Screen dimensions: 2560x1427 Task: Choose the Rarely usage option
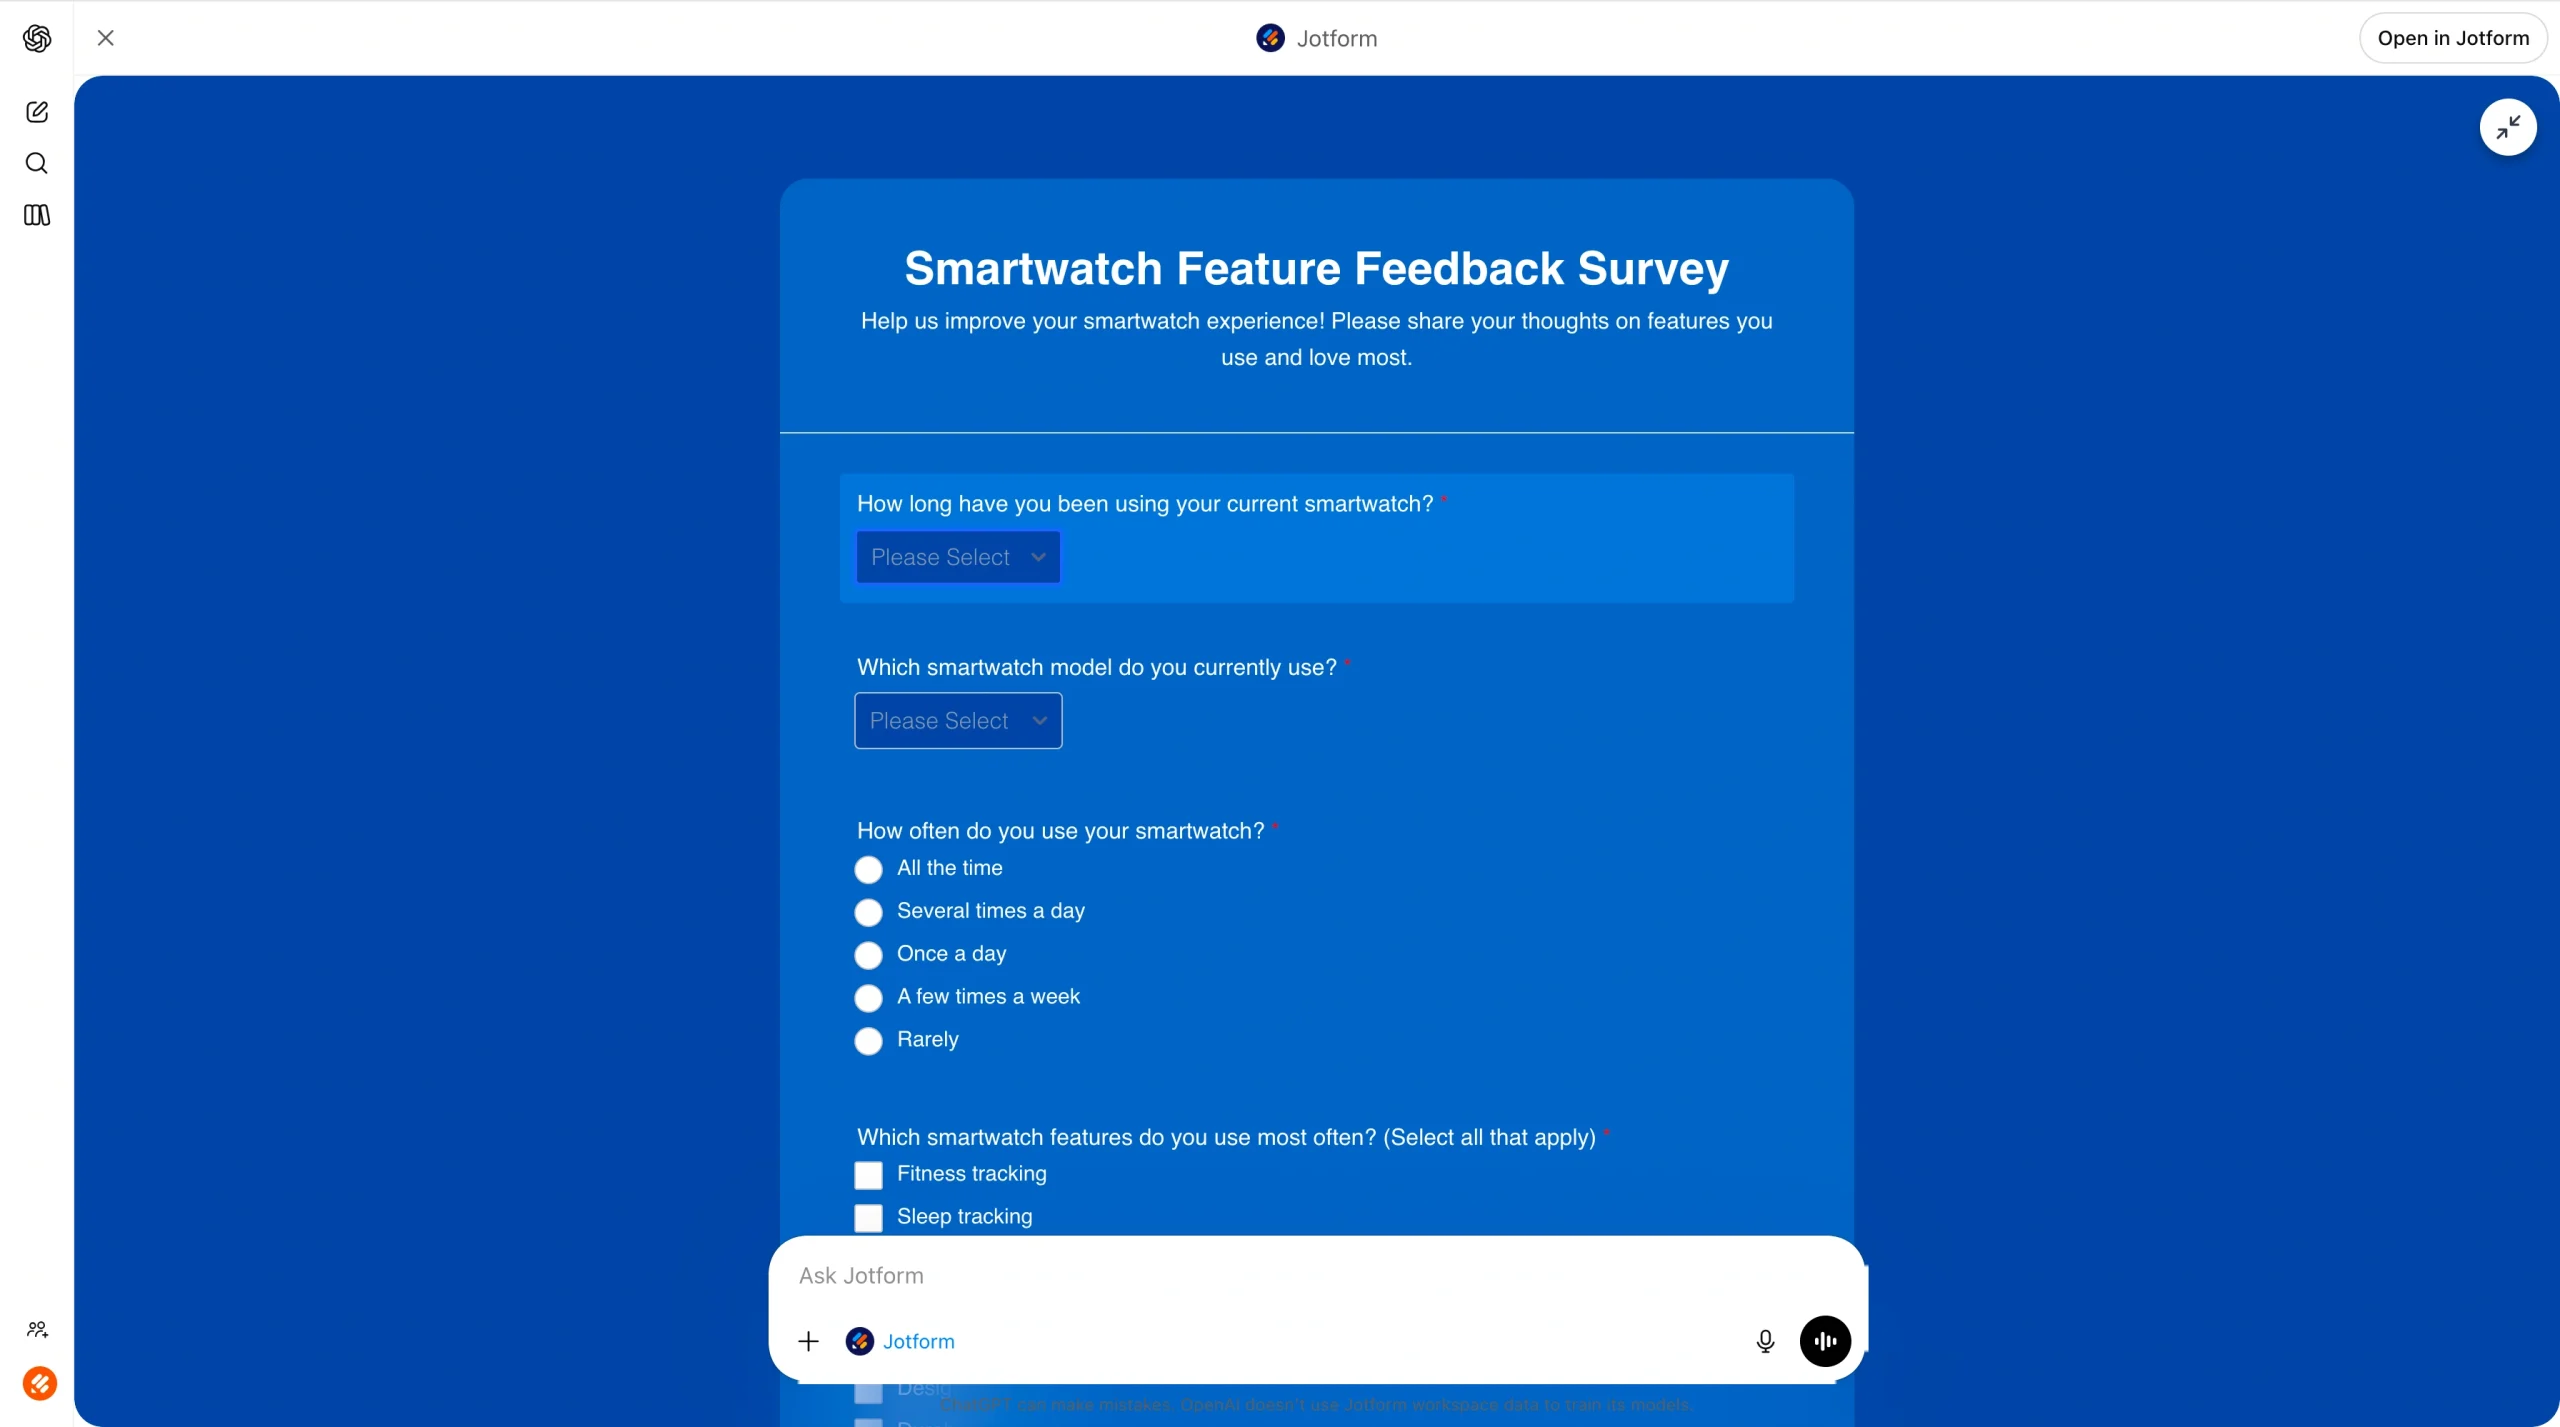coord(867,1040)
